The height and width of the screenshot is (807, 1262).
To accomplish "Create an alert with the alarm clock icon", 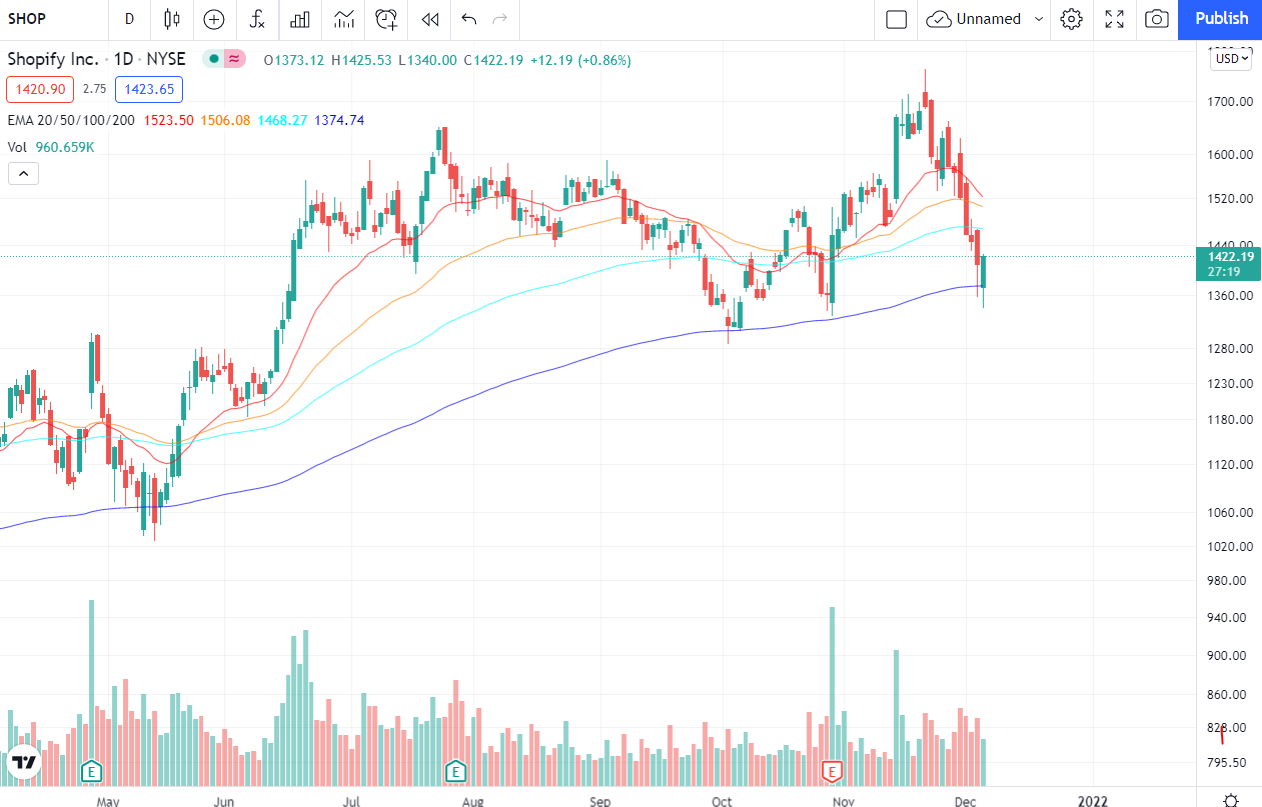I will pos(386,19).
